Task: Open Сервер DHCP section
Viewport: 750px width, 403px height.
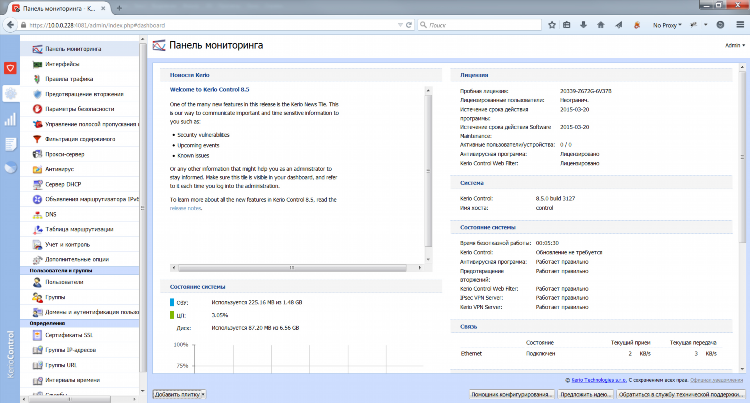Action: 63,184
